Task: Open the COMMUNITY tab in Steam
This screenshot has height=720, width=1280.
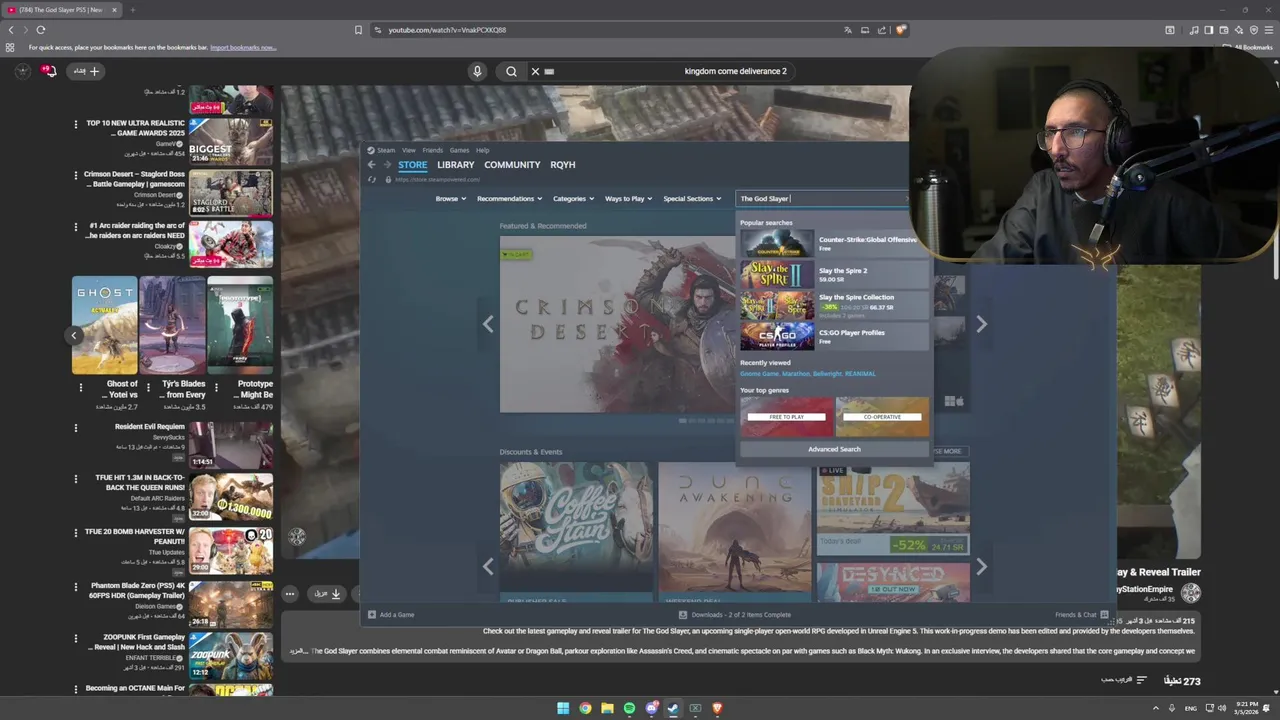Action: pos(512,165)
